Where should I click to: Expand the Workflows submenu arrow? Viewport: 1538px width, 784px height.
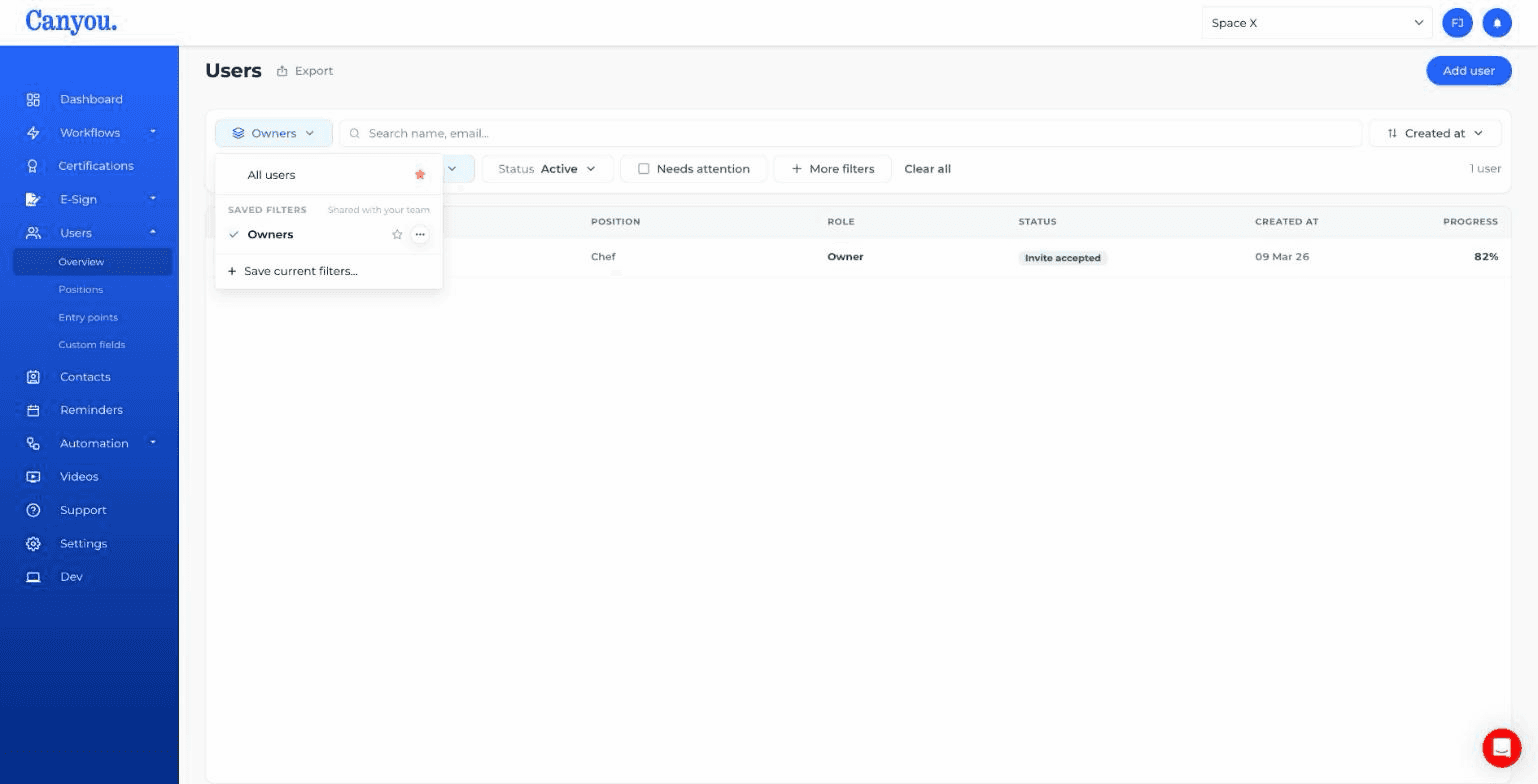point(153,132)
